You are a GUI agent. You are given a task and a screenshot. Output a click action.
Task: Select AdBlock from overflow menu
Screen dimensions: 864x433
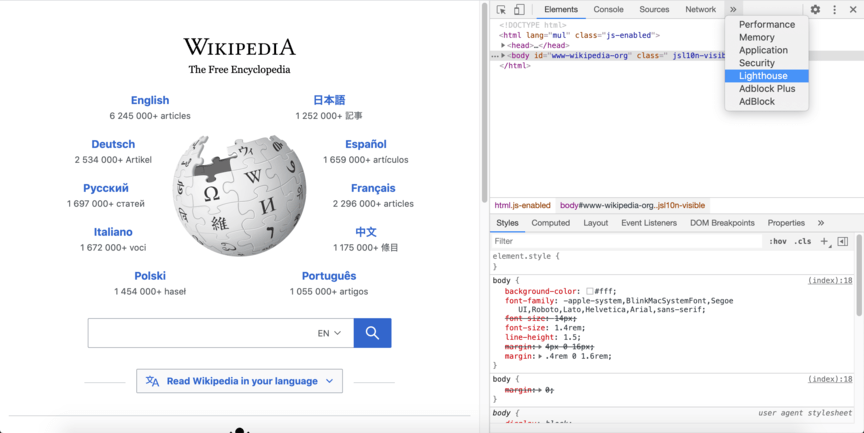[766, 101]
